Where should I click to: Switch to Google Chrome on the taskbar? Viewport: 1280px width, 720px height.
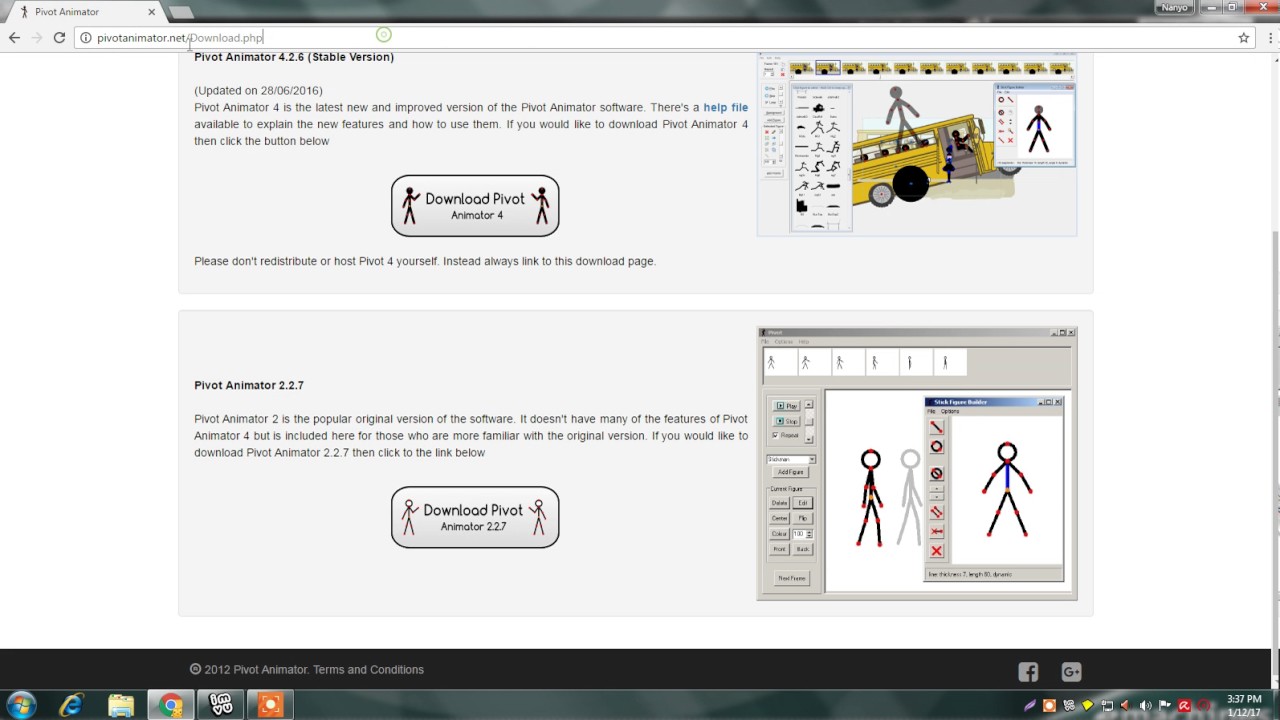click(171, 705)
